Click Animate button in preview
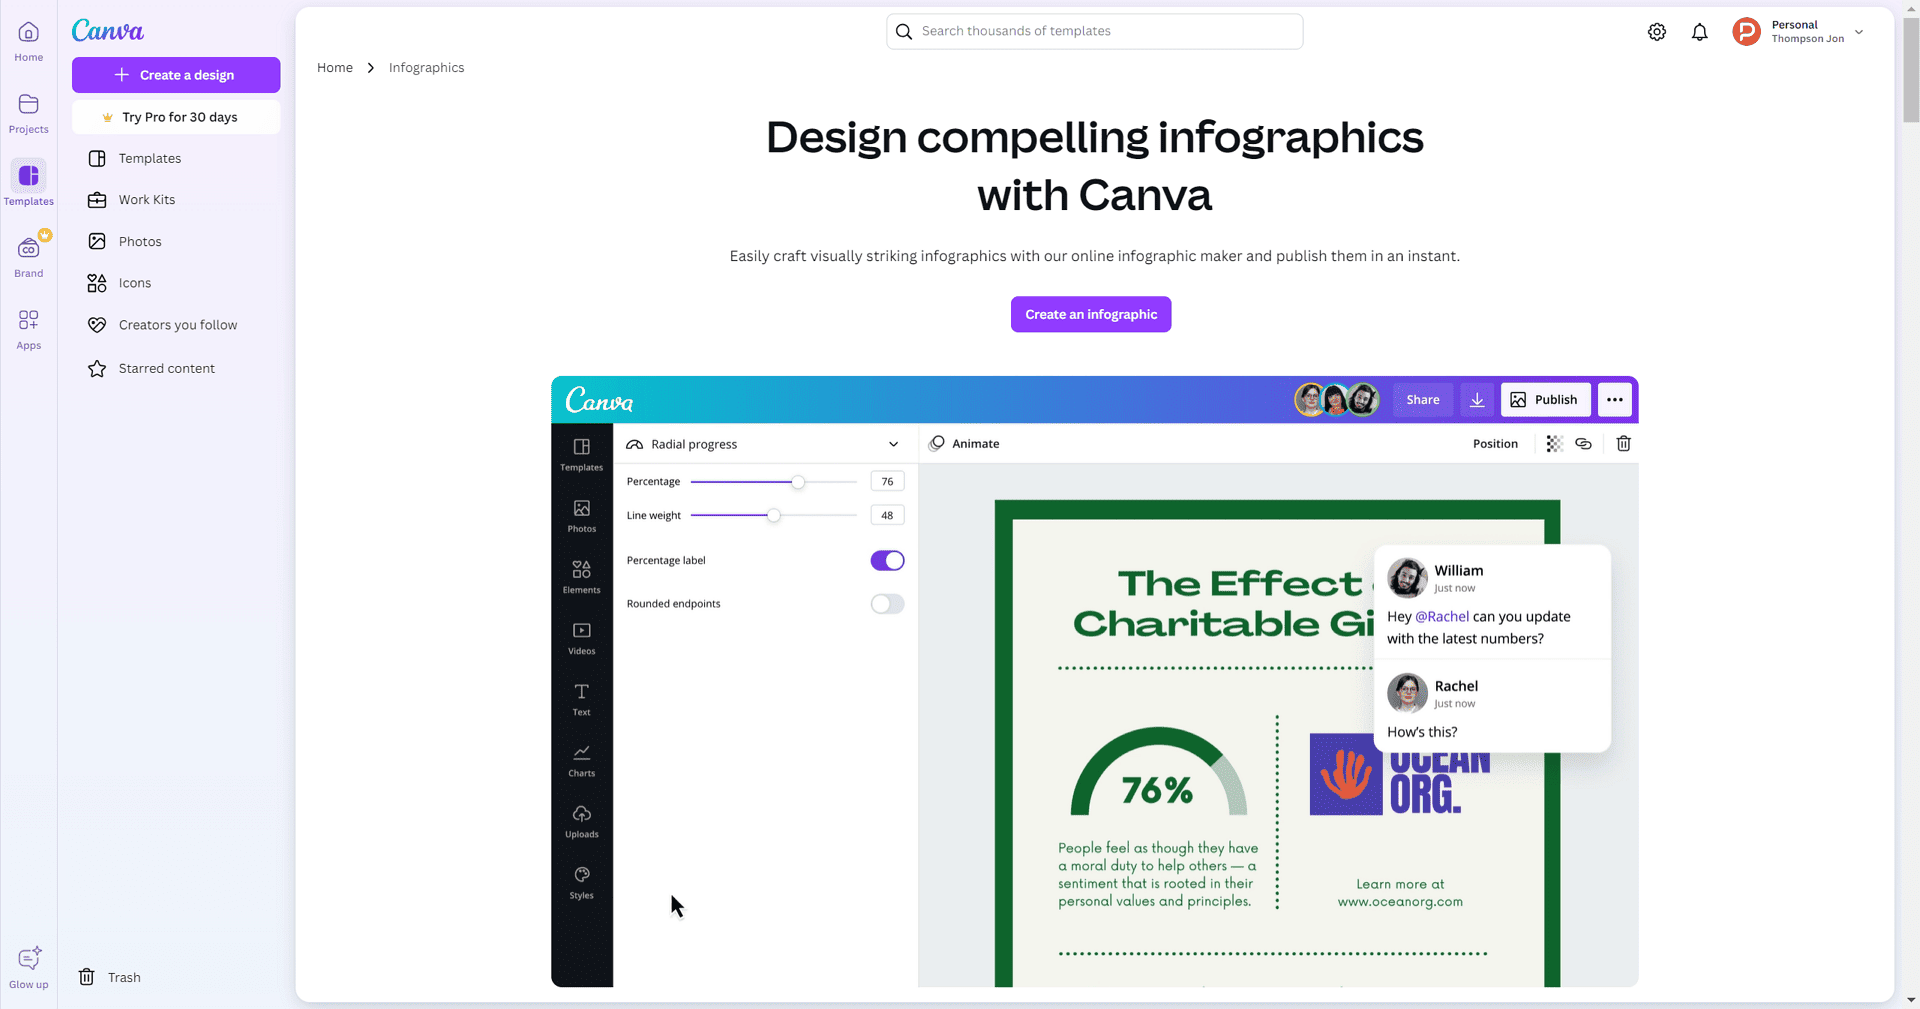The width and height of the screenshot is (1920, 1009). (964, 444)
